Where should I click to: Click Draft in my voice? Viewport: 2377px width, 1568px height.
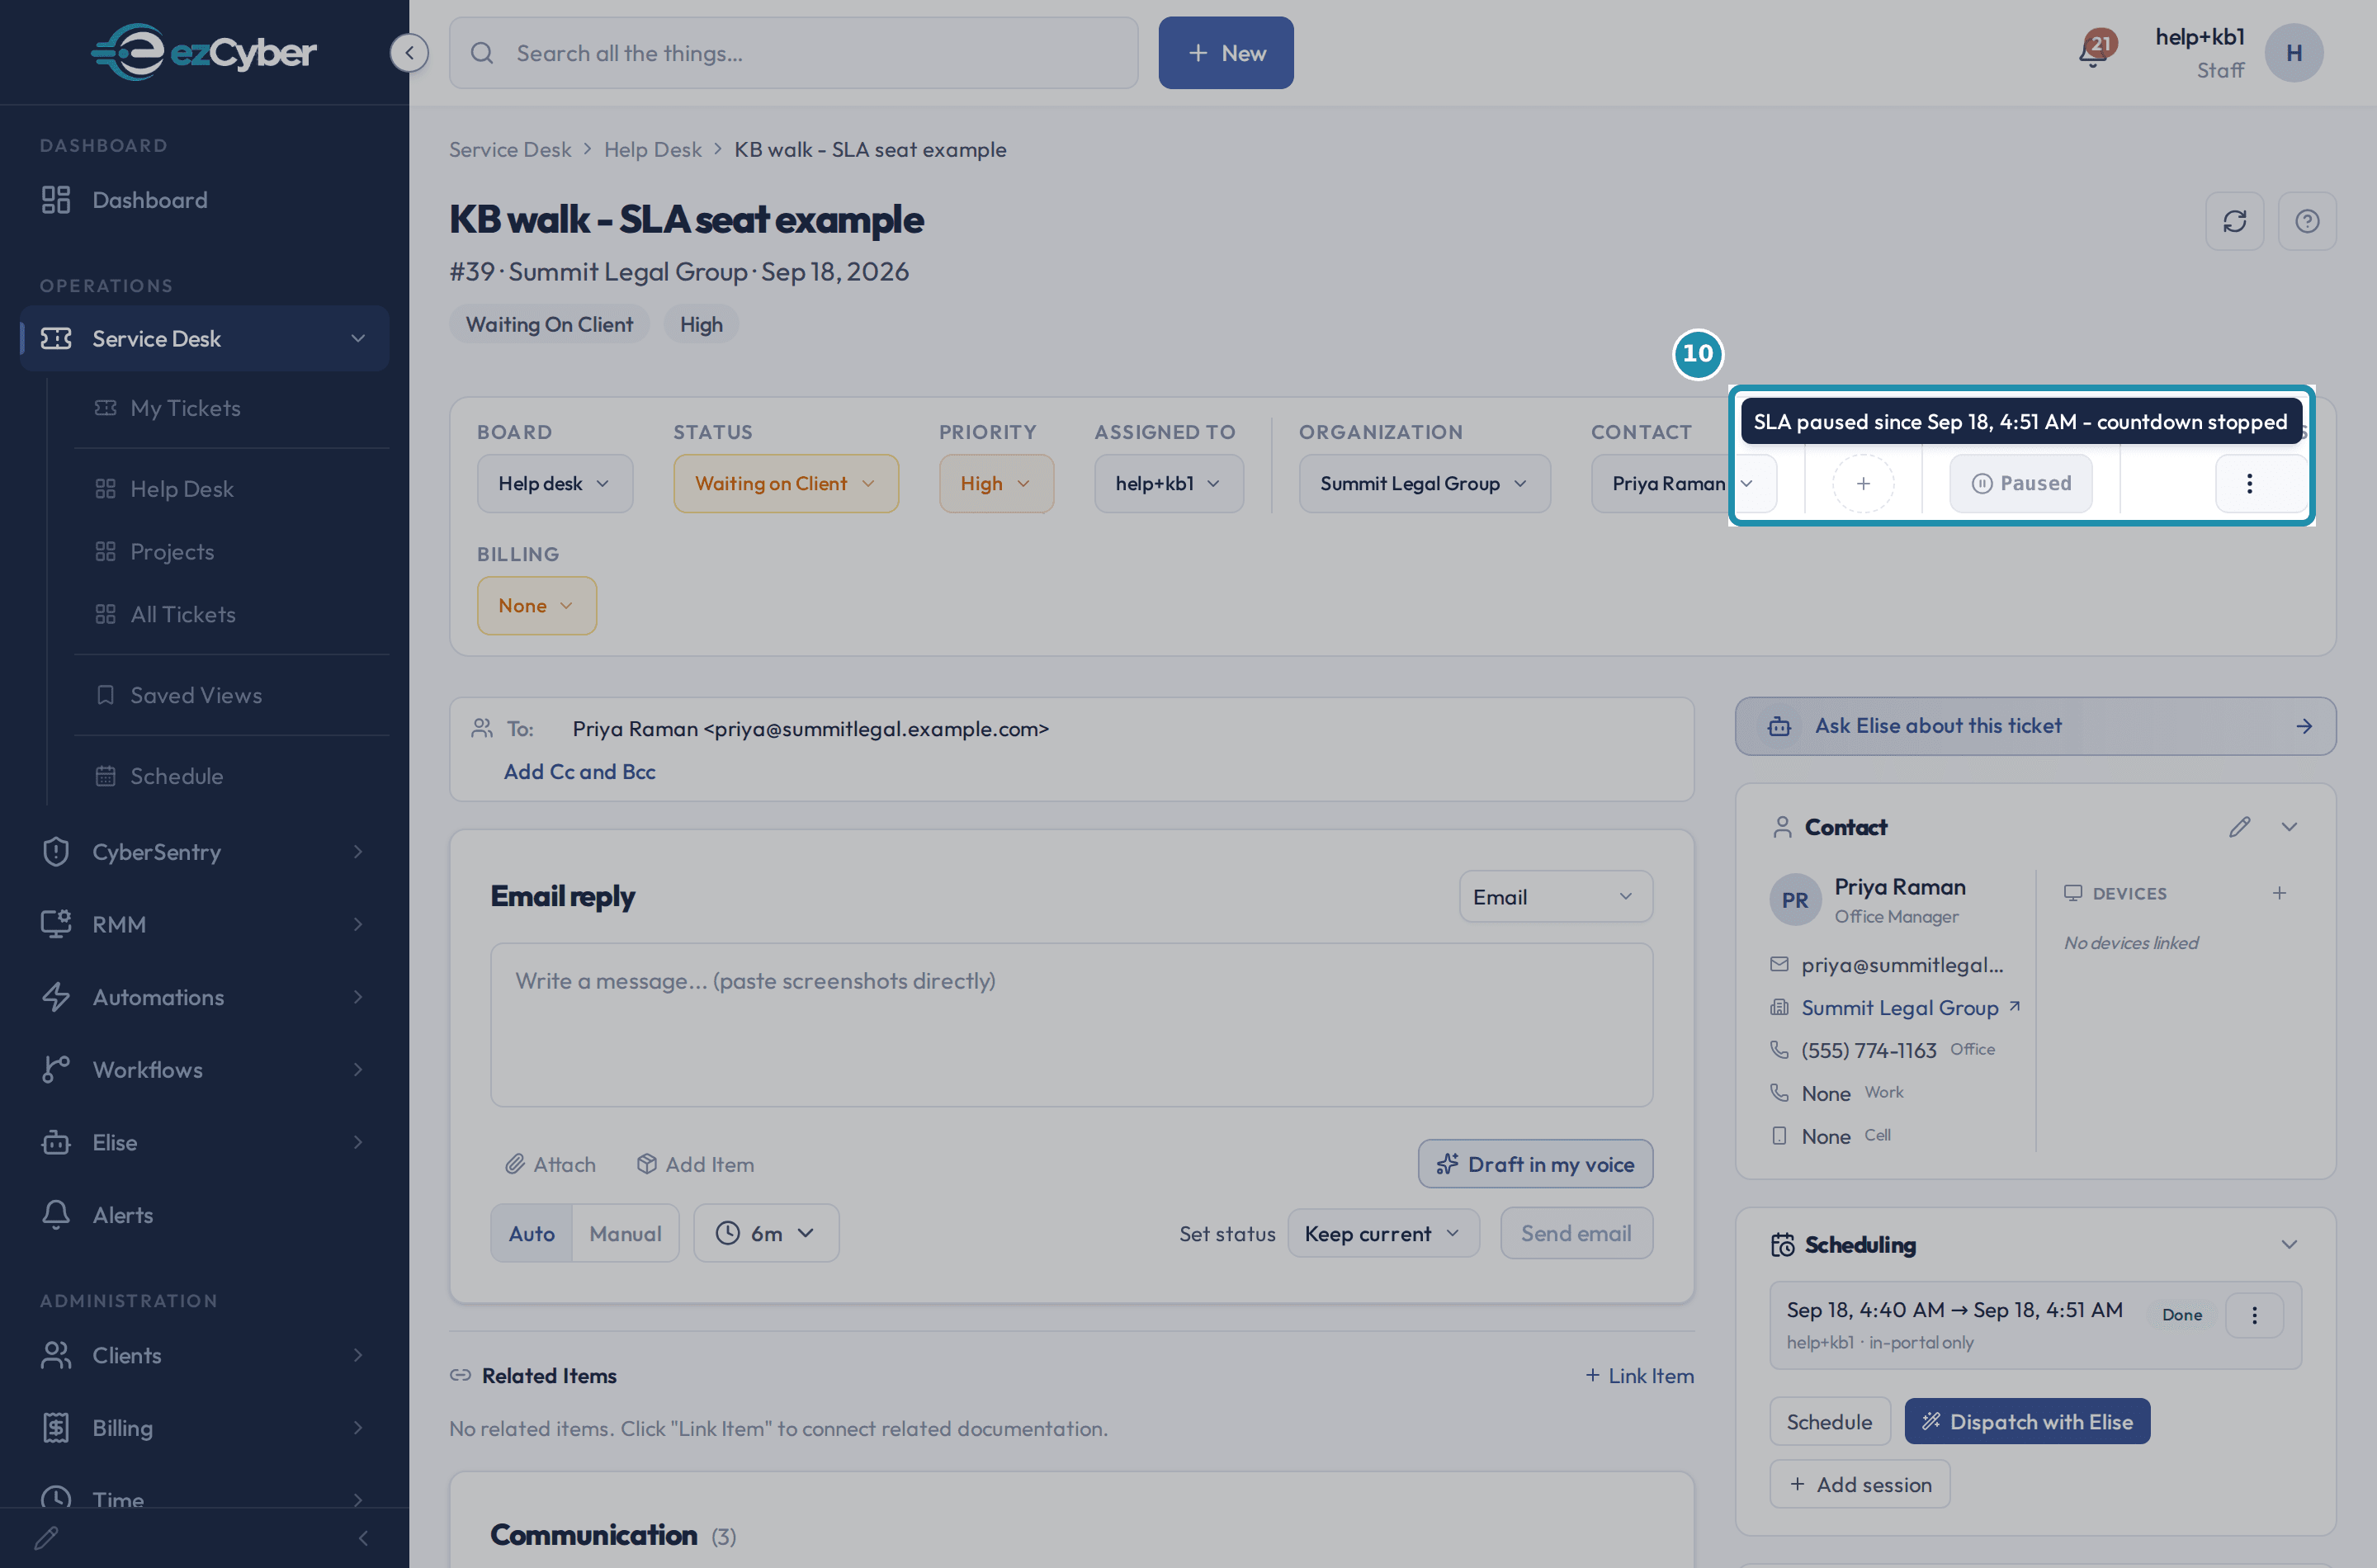(x=1535, y=1164)
